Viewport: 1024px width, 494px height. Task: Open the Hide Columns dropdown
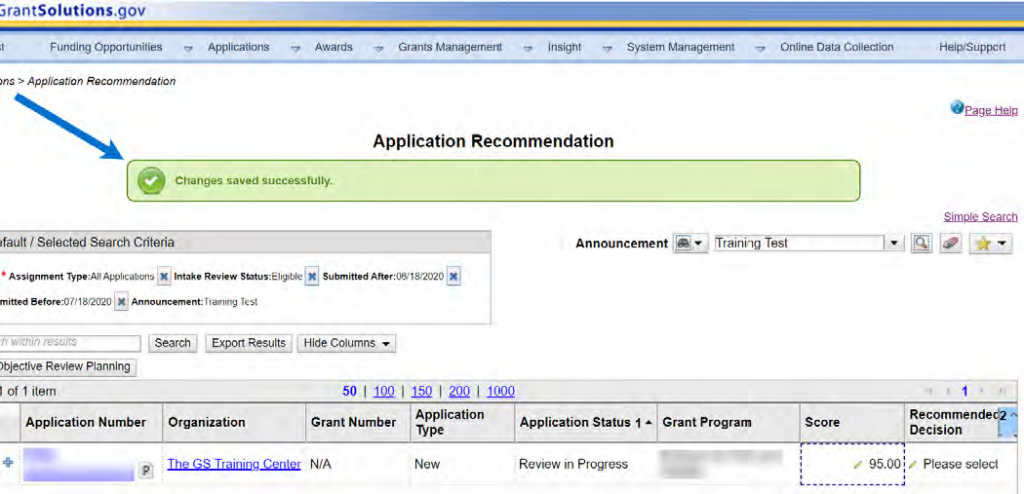[346, 343]
